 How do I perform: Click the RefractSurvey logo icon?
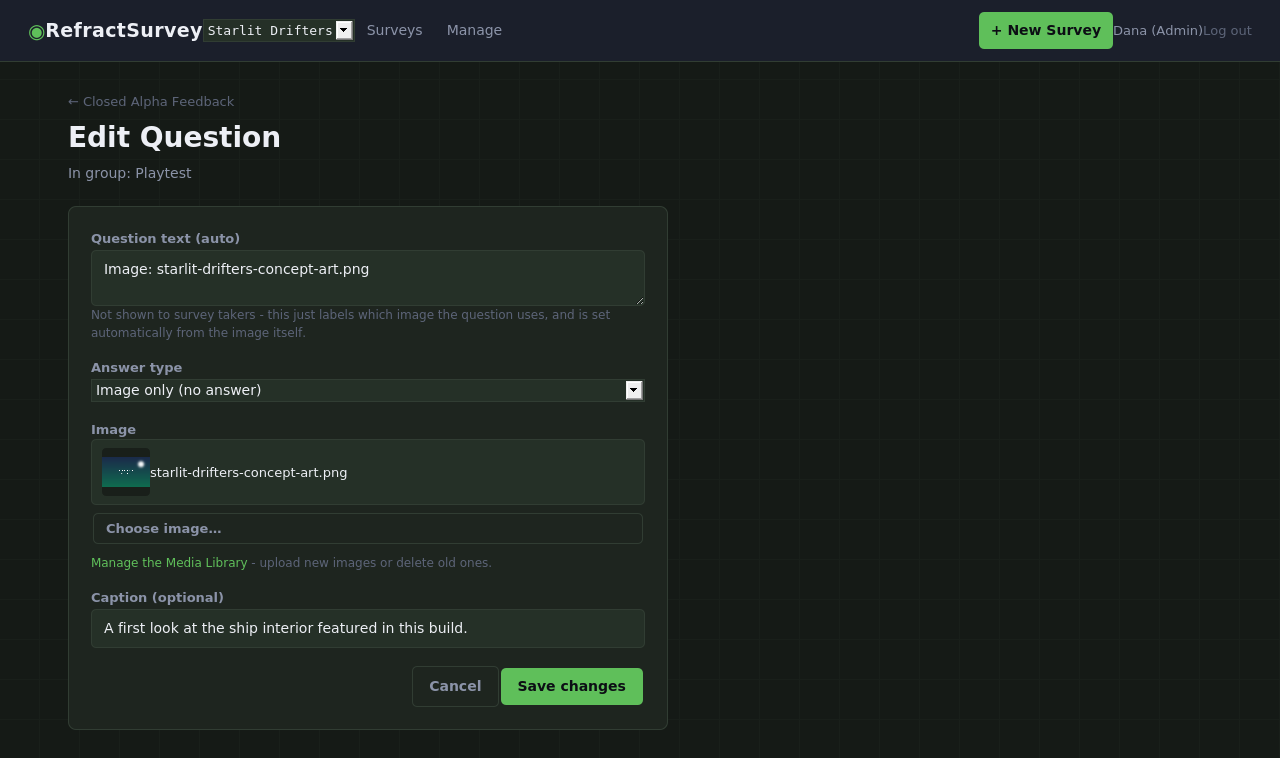pyautogui.click(x=37, y=31)
